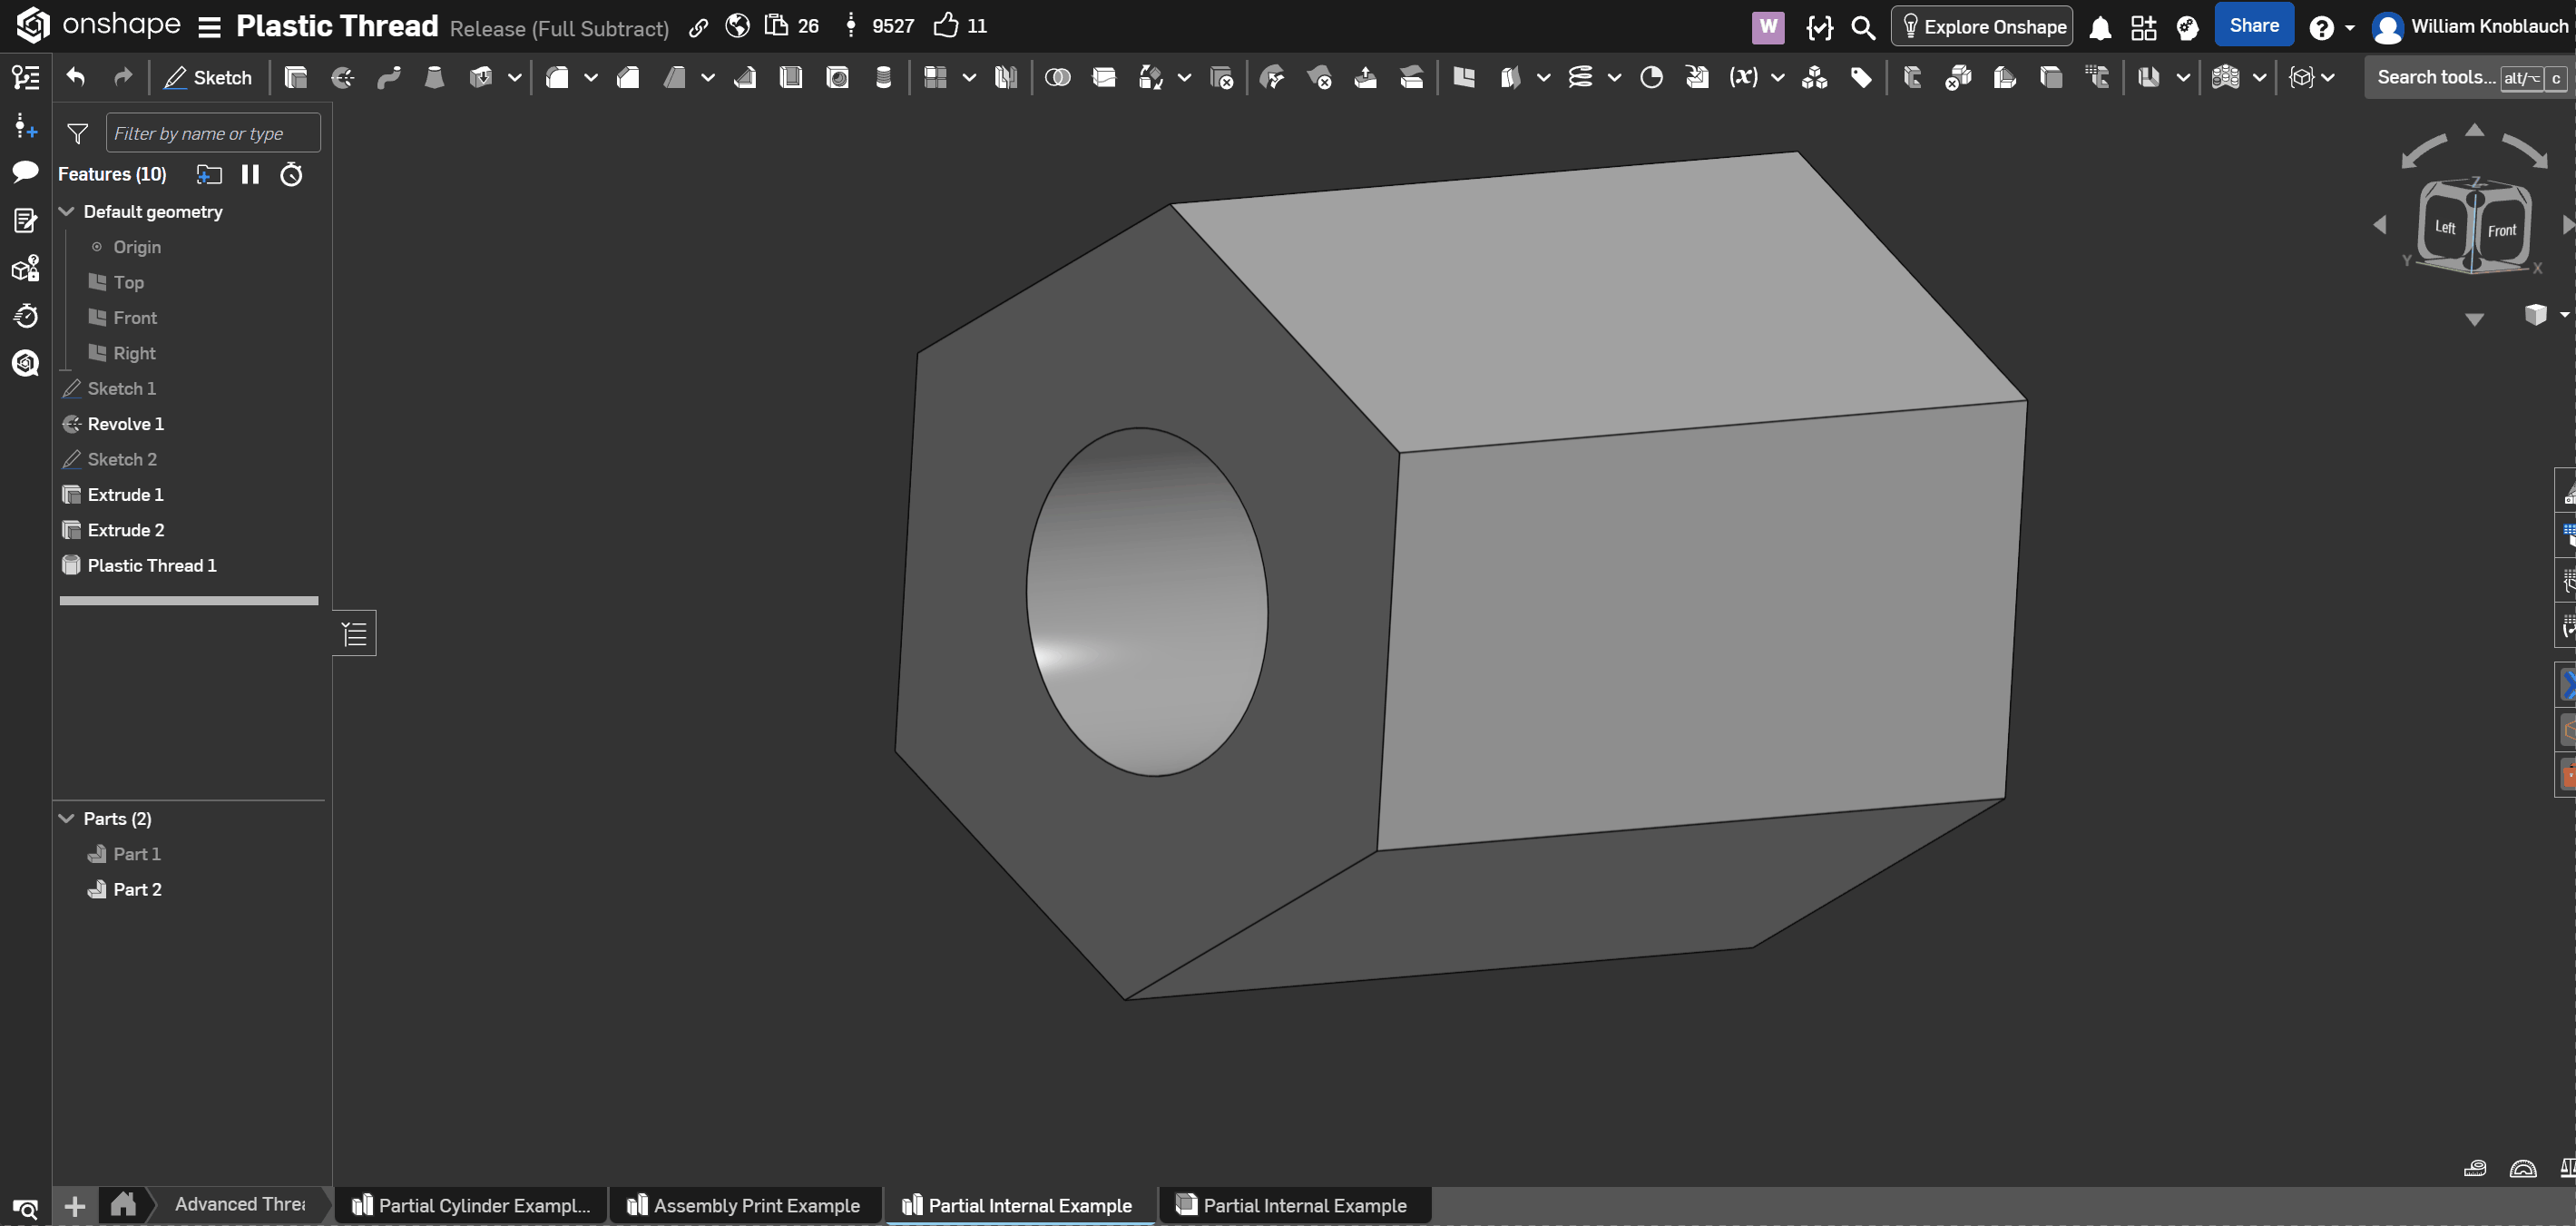Select the Fillet tool
The width and height of the screenshot is (2576, 1226).
[557, 77]
